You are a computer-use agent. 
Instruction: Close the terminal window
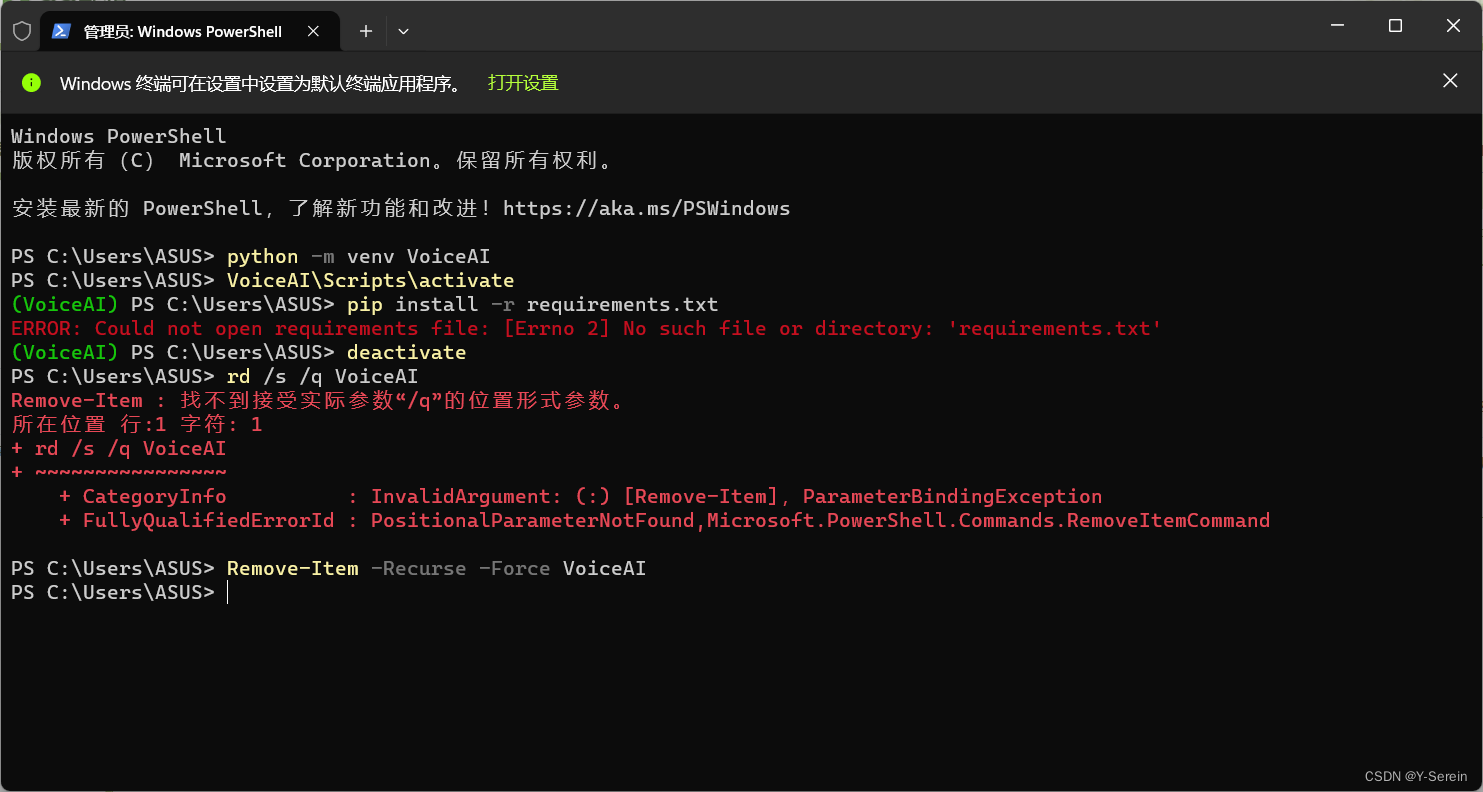pyautogui.click(x=1453, y=26)
